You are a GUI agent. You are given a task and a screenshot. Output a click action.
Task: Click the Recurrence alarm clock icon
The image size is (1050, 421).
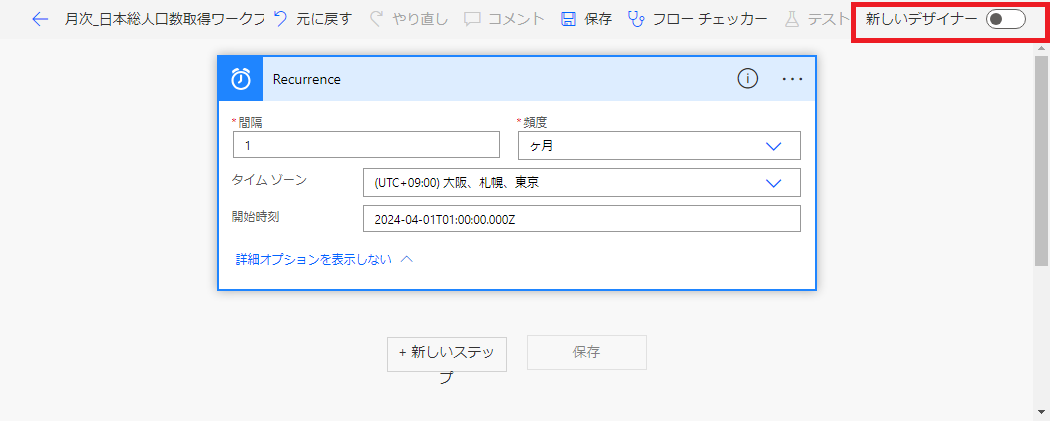click(x=240, y=79)
